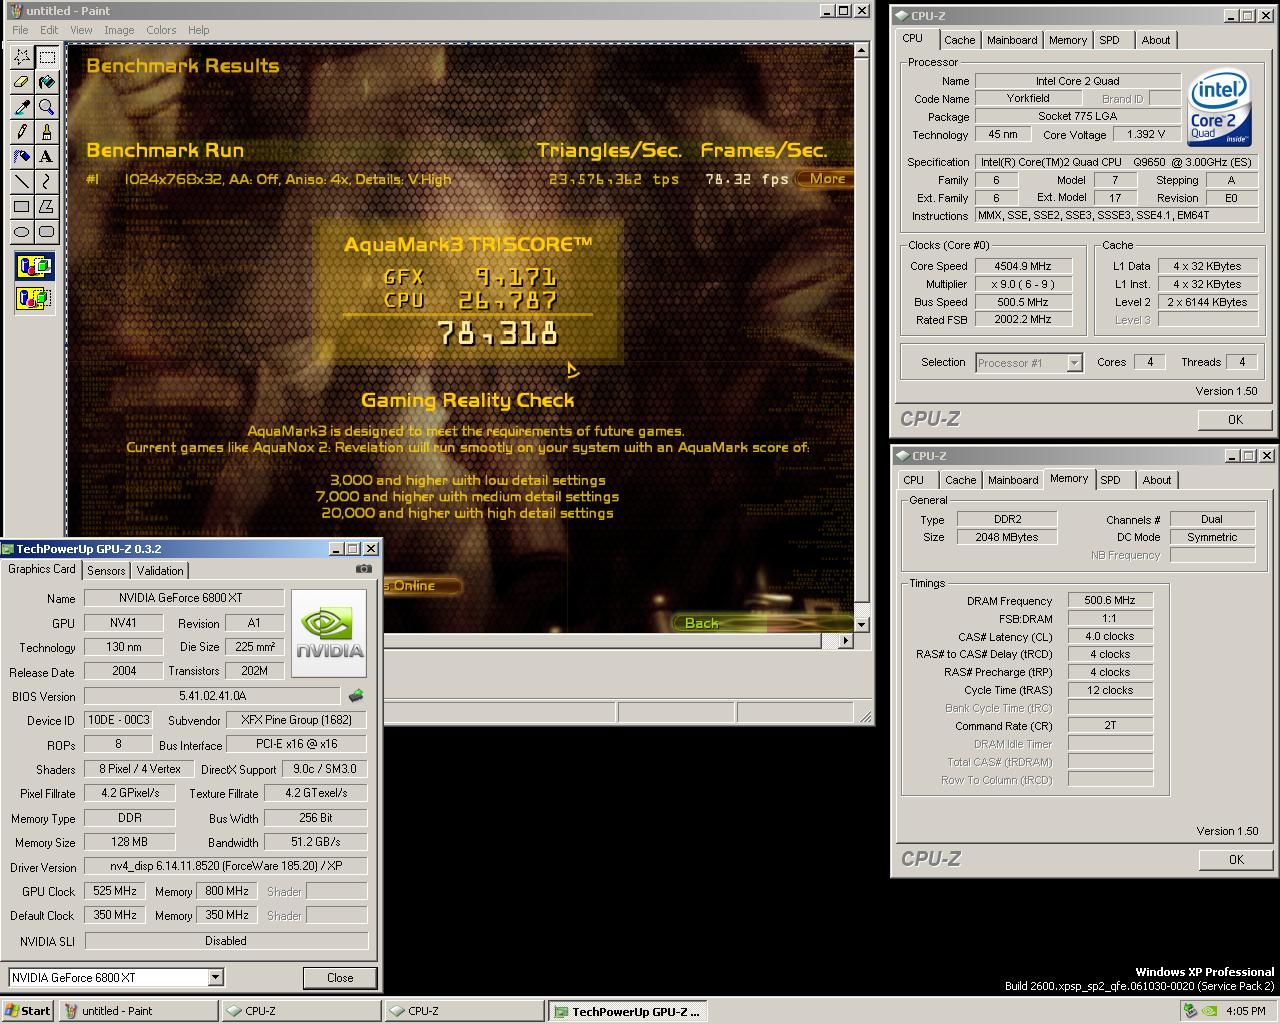The width and height of the screenshot is (1280, 1024).
Task: Click Paint horizontal scrollbar right arrow
Action: pos(846,640)
